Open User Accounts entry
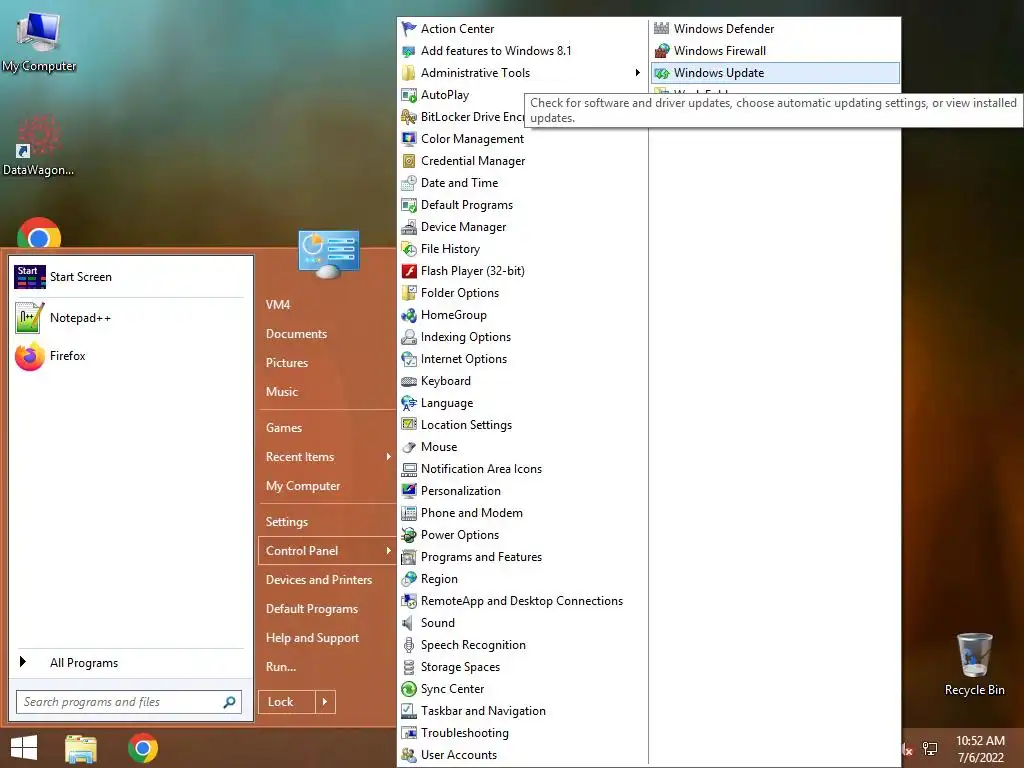1024x768 pixels. coord(522,755)
